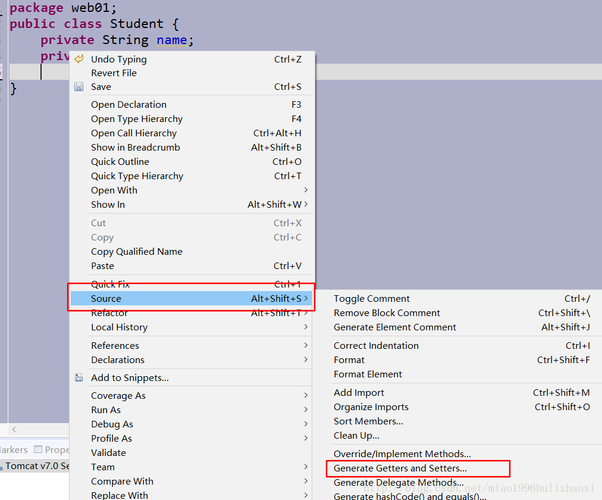Click the Save floppy disk icon
This screenshot has width=602, height=500.
79,87
